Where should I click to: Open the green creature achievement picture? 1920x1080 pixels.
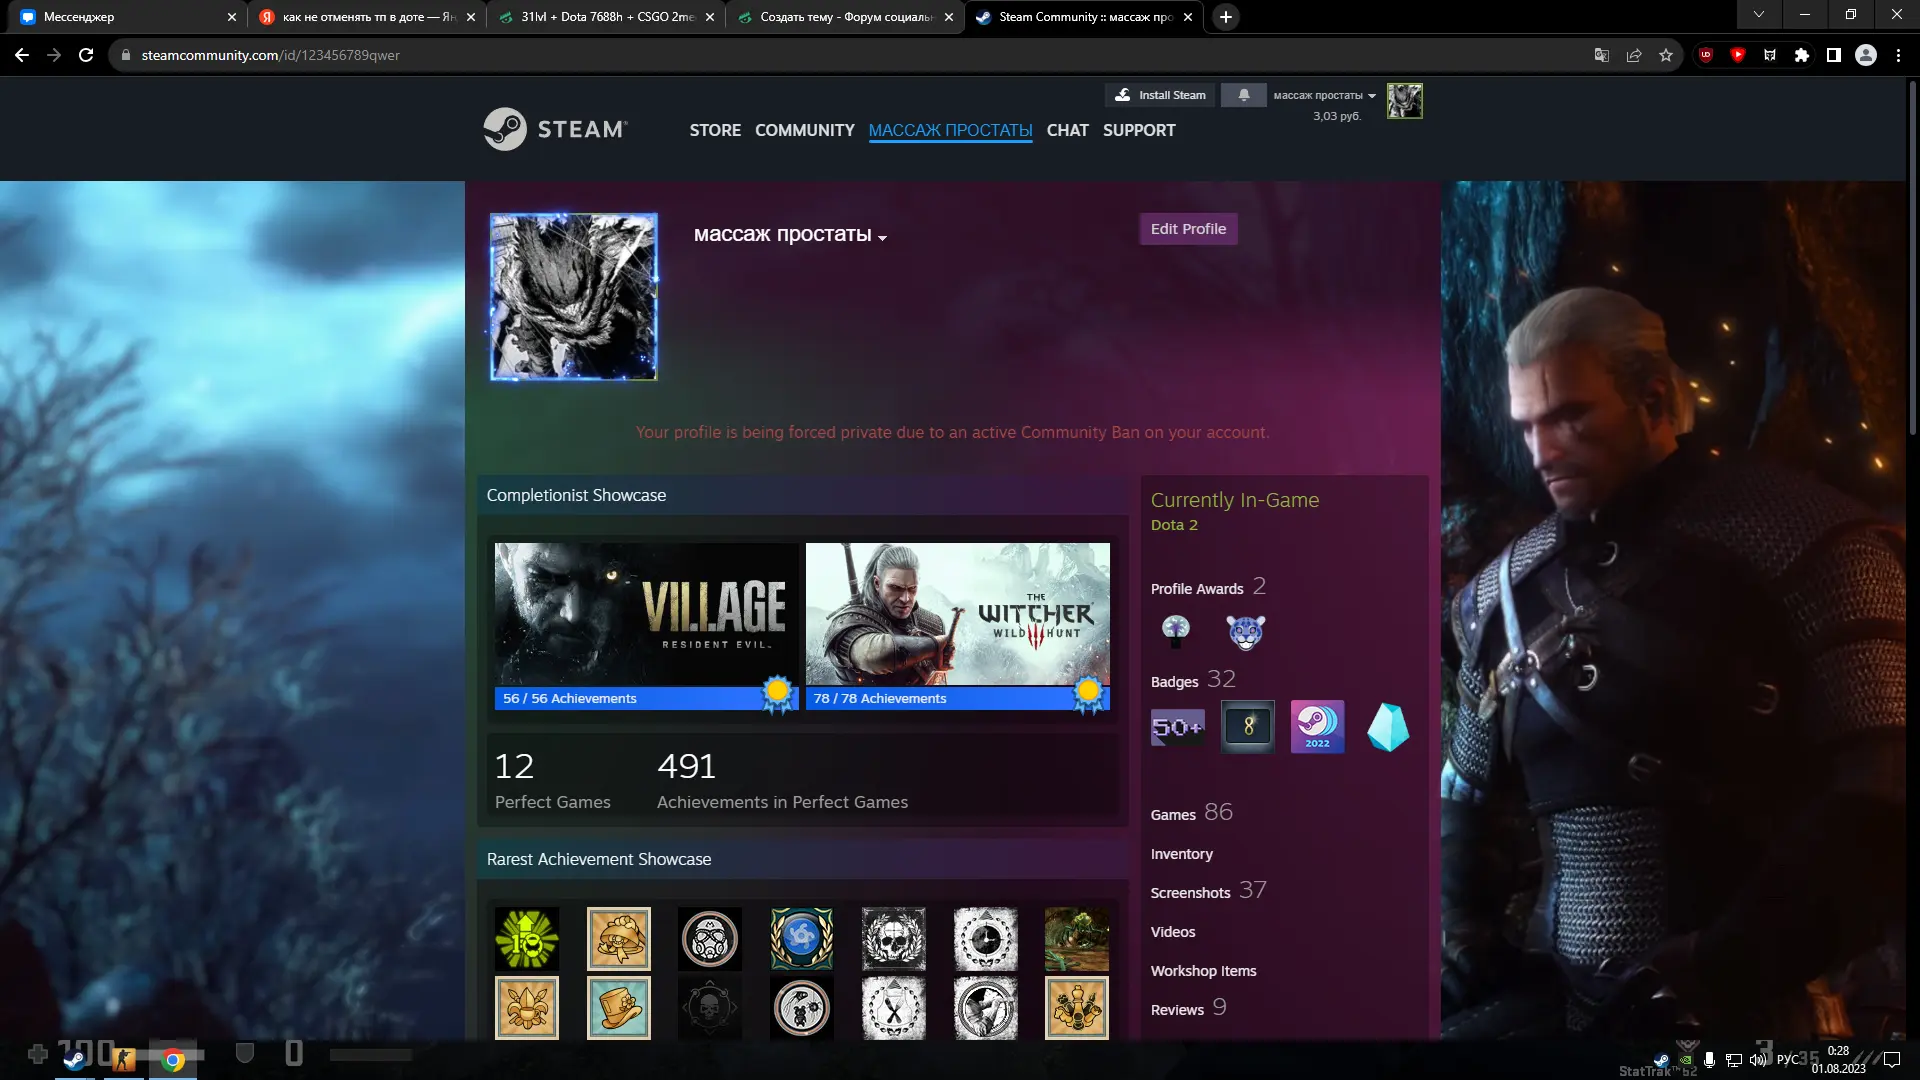[1077, 939]
